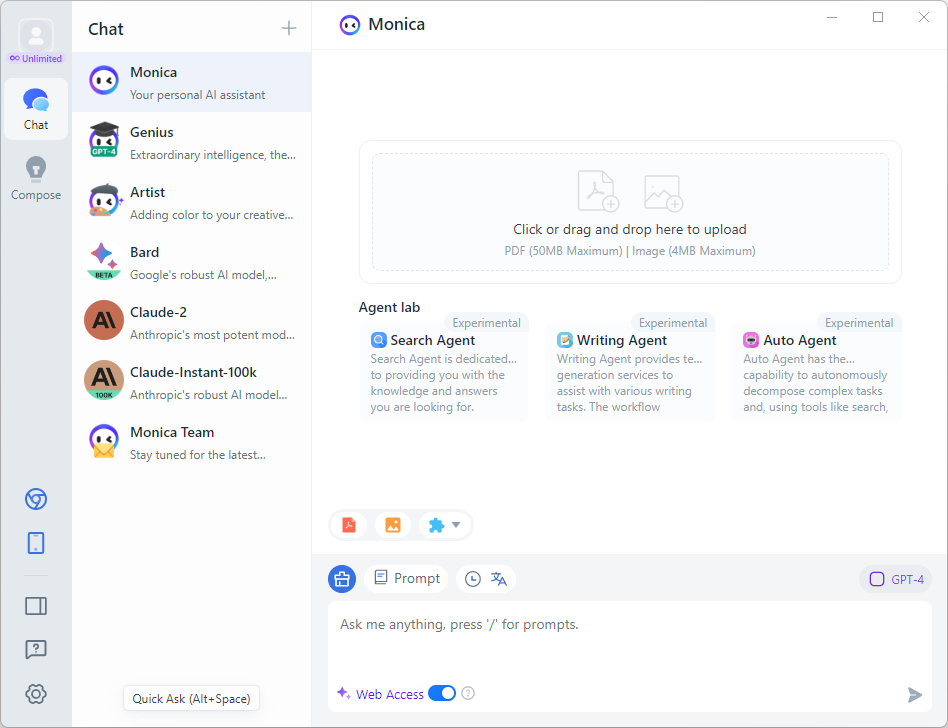The height and width of the screenshot is (728, 948).
Task: Click the orange image chat button
Action: coord(393,525)
